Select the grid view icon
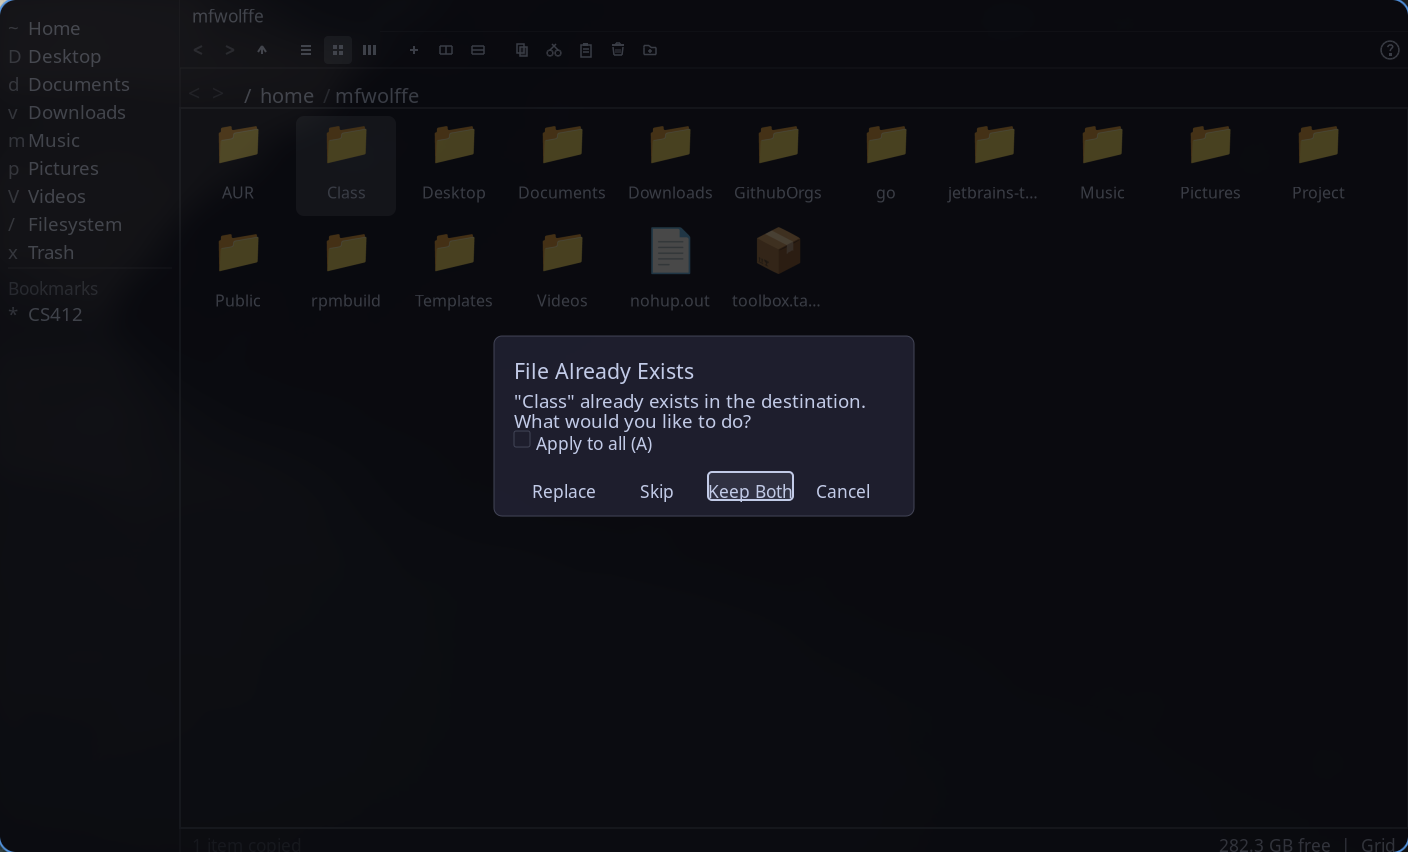 [337, 49]
